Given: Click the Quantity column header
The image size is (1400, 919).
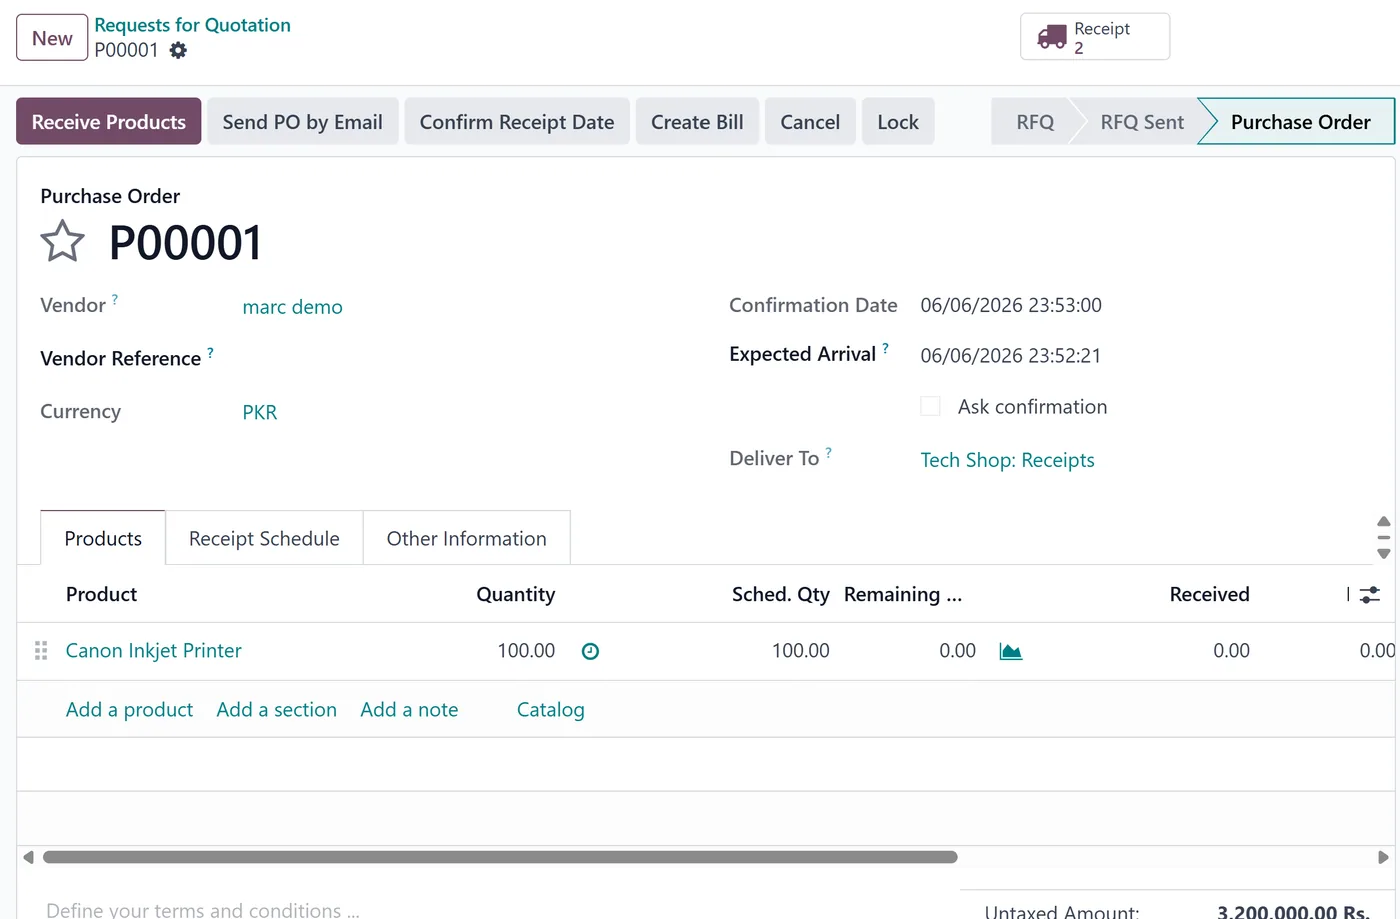Looking at the screenshot, I should click(515, 594).
